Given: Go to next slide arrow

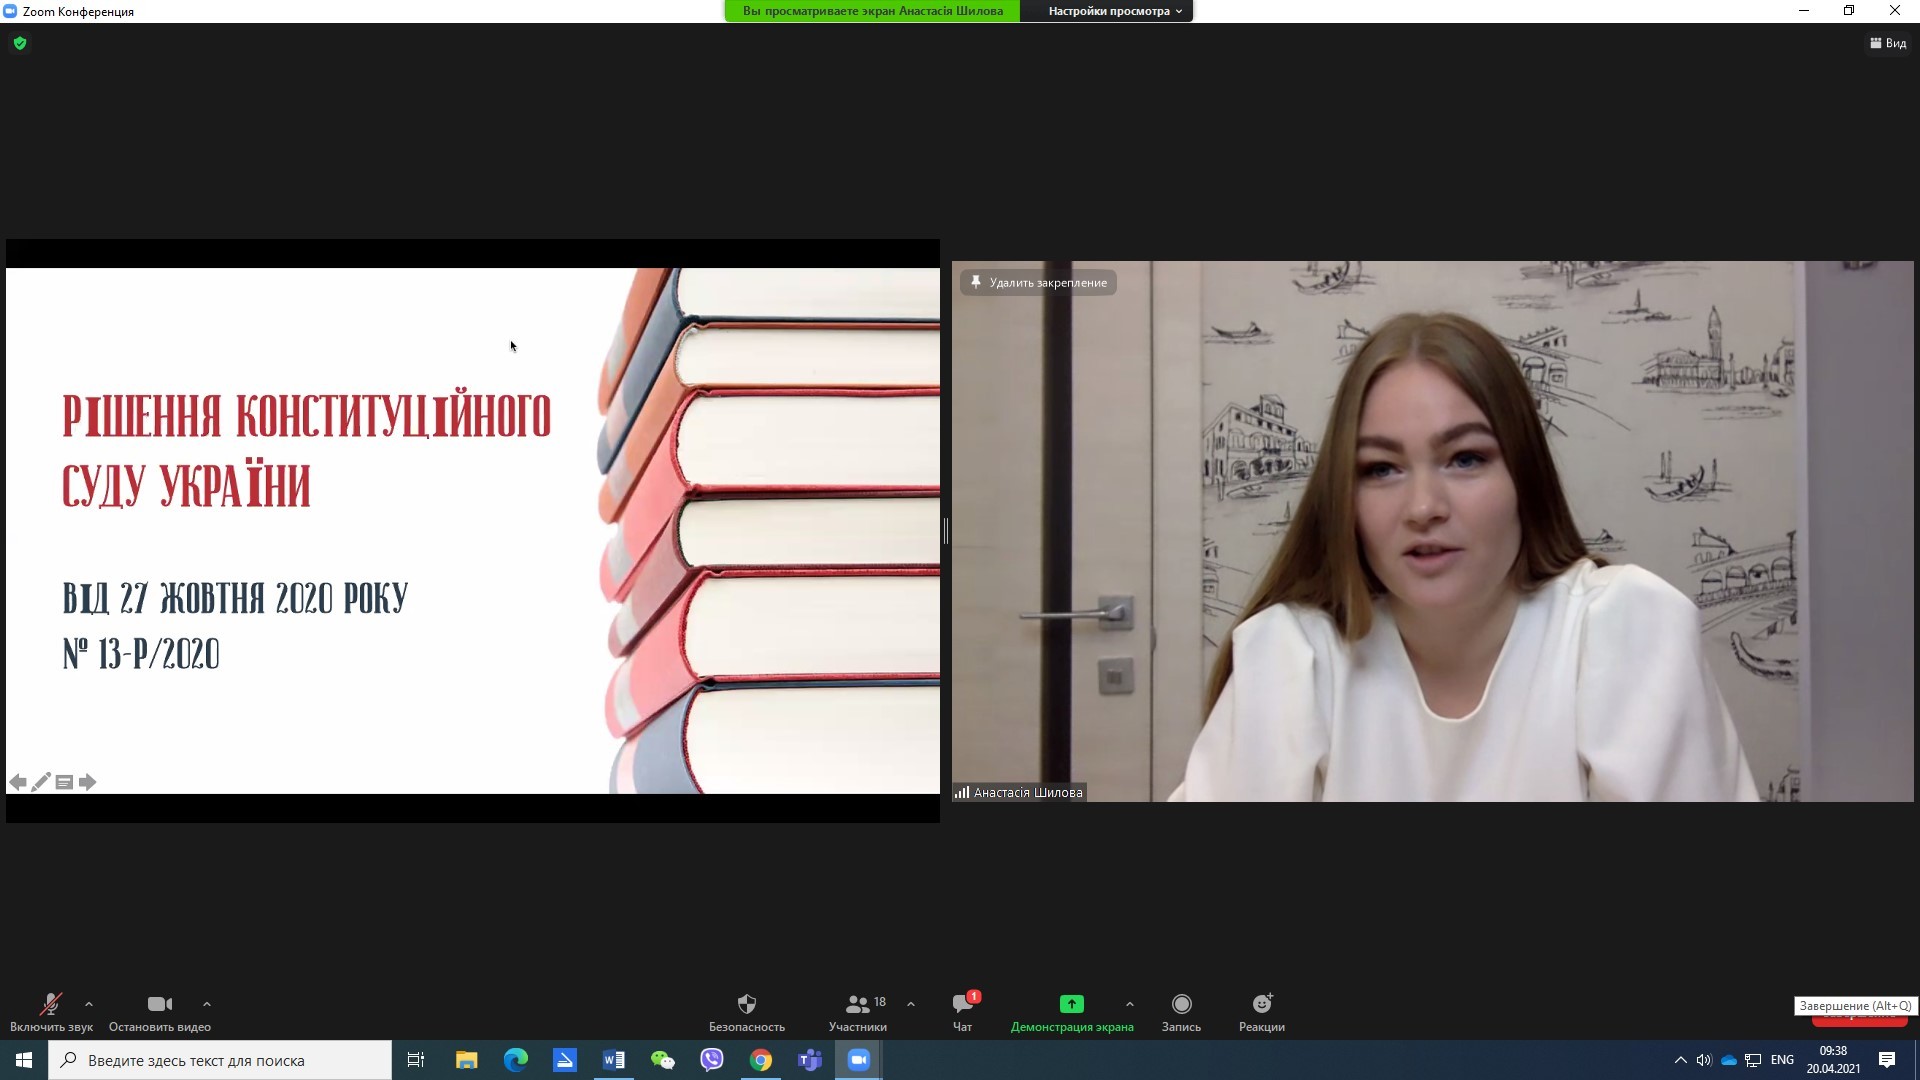Looking at the screenshot, I should click(88, 782).
